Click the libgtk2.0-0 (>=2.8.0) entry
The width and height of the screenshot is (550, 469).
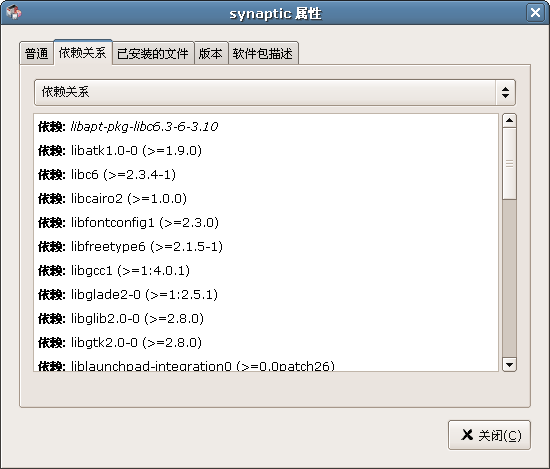pyautogui.click(x=120, y=342)
